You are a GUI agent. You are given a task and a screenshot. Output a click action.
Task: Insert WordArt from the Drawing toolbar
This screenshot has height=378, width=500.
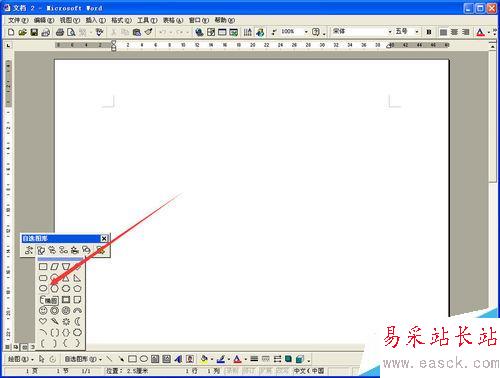[x=178, y=359]
